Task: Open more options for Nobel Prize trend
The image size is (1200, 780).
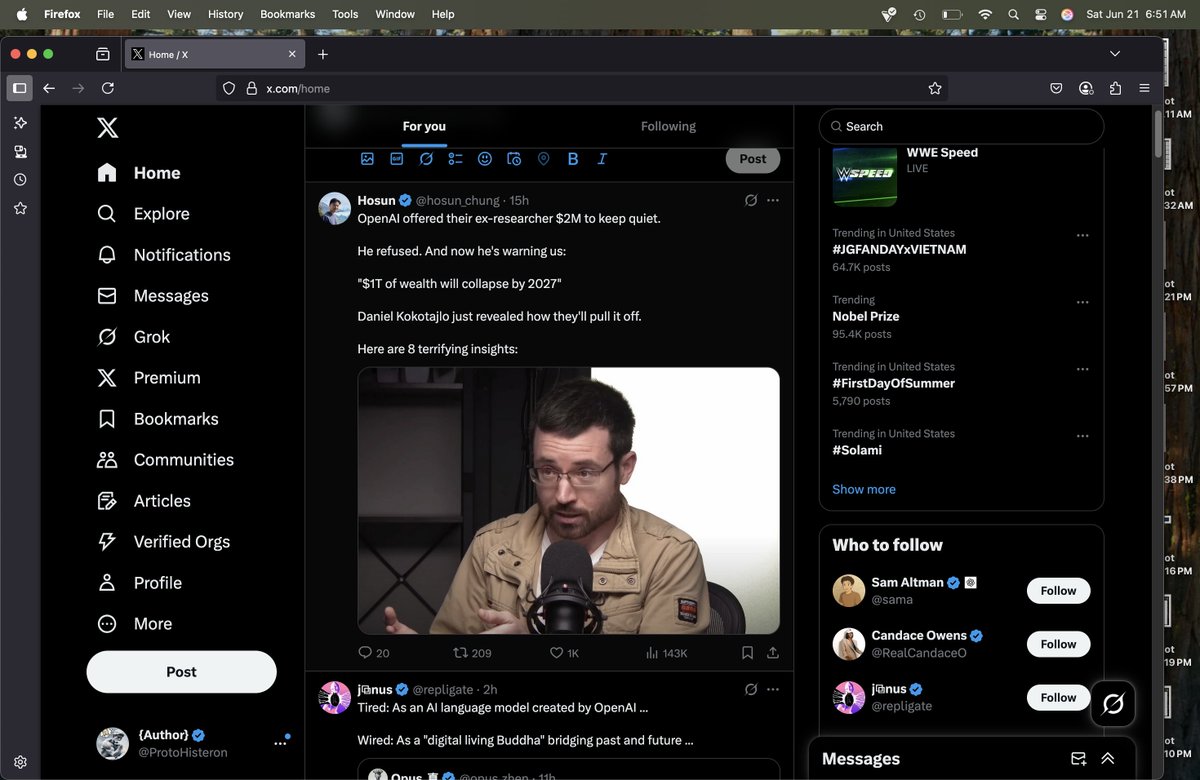Action: point(1082,302)
